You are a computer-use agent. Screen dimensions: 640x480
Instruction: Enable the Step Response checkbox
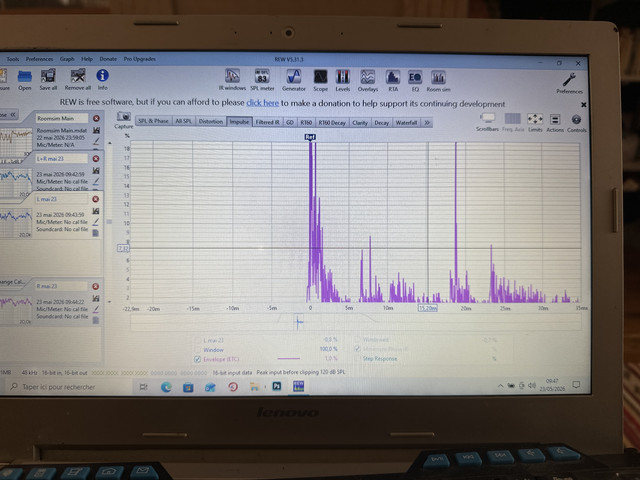click(357, 358)
